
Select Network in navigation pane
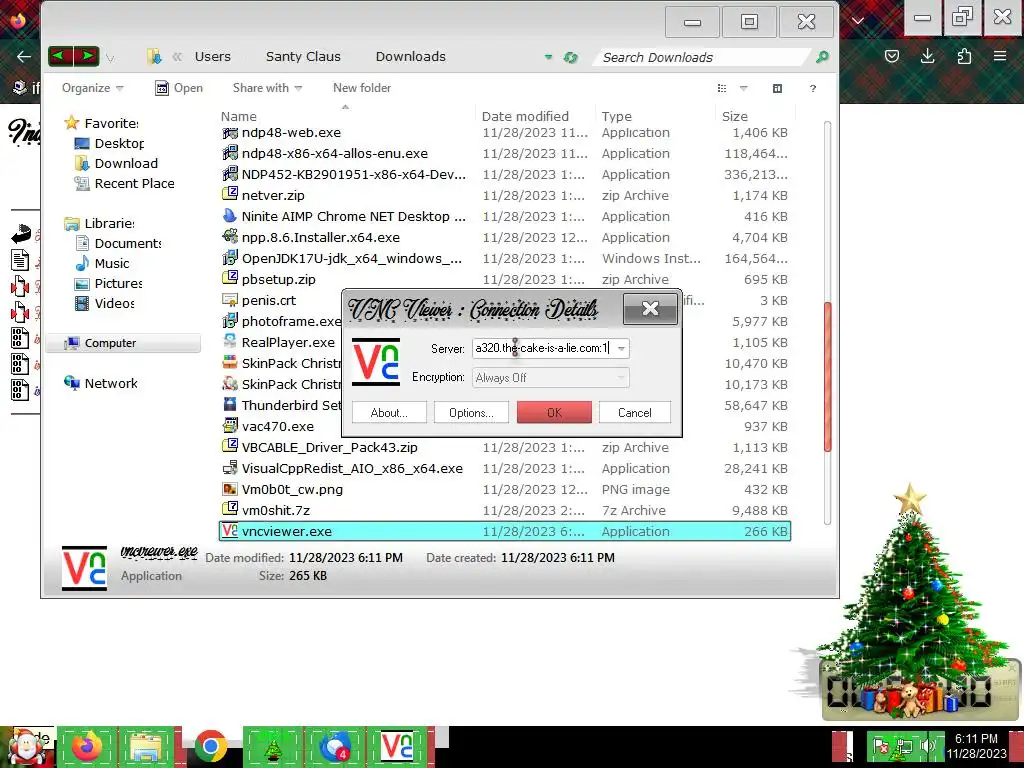pos(101,383)
